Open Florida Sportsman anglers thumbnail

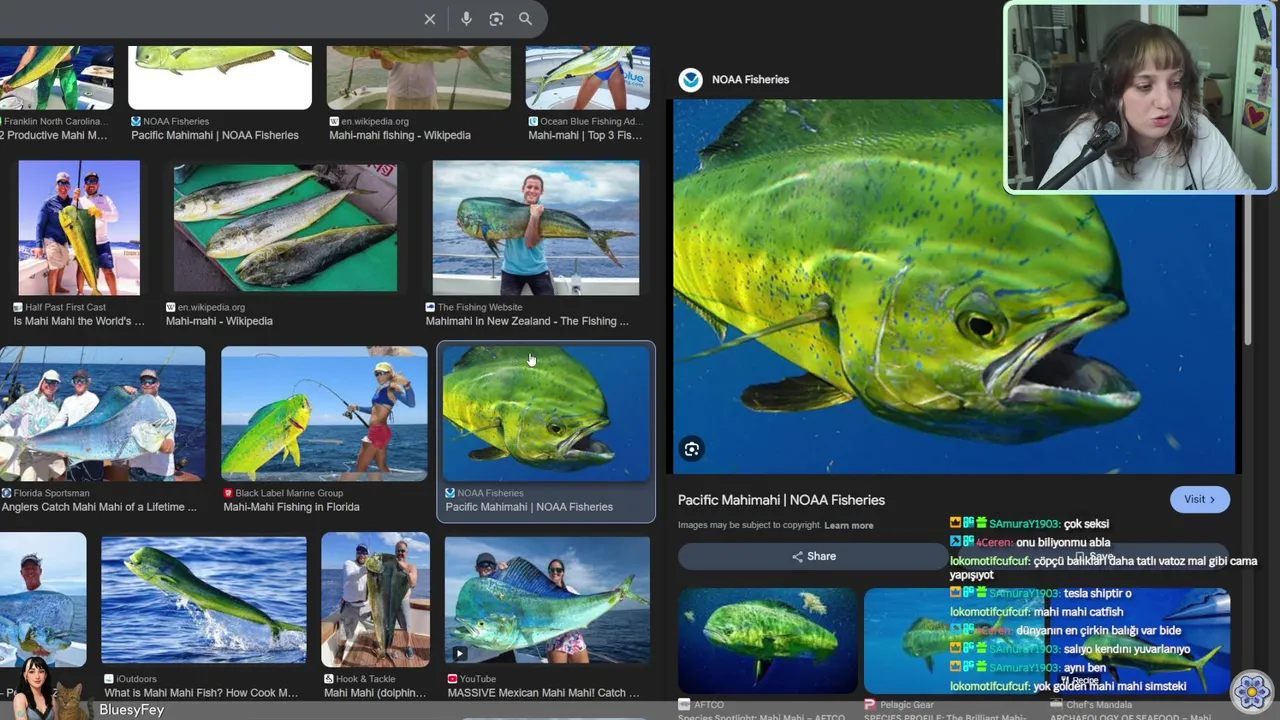(102, 414)
